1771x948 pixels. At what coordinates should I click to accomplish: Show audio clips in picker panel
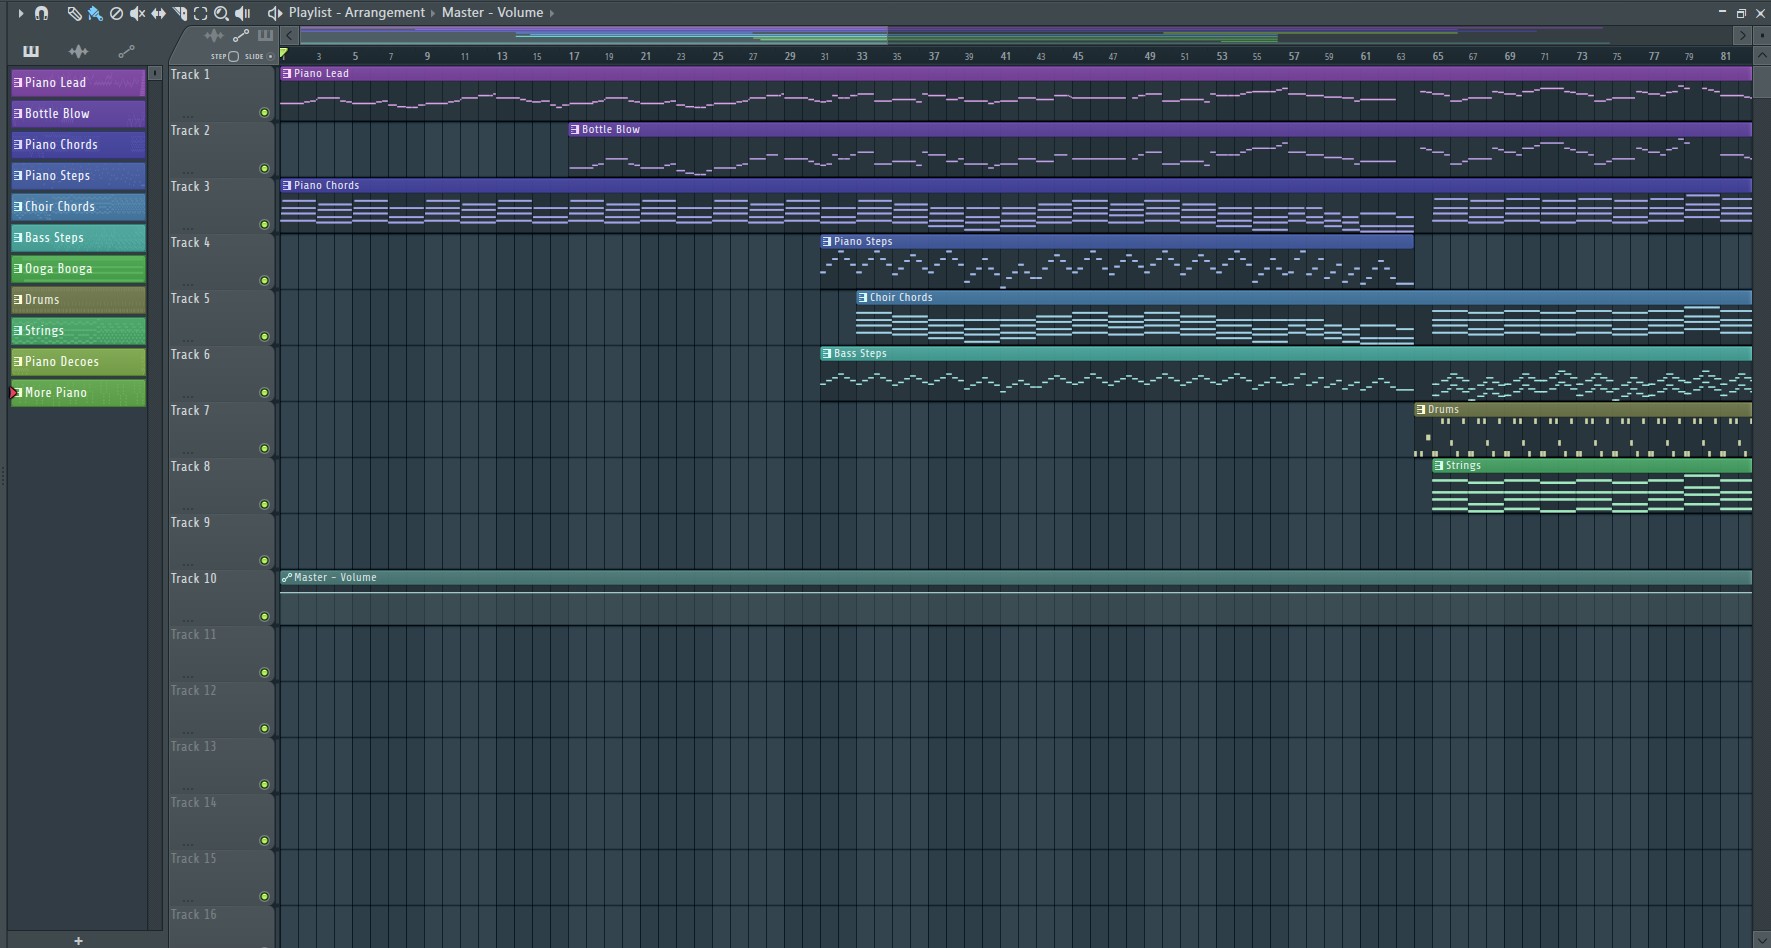click(78, 51)
